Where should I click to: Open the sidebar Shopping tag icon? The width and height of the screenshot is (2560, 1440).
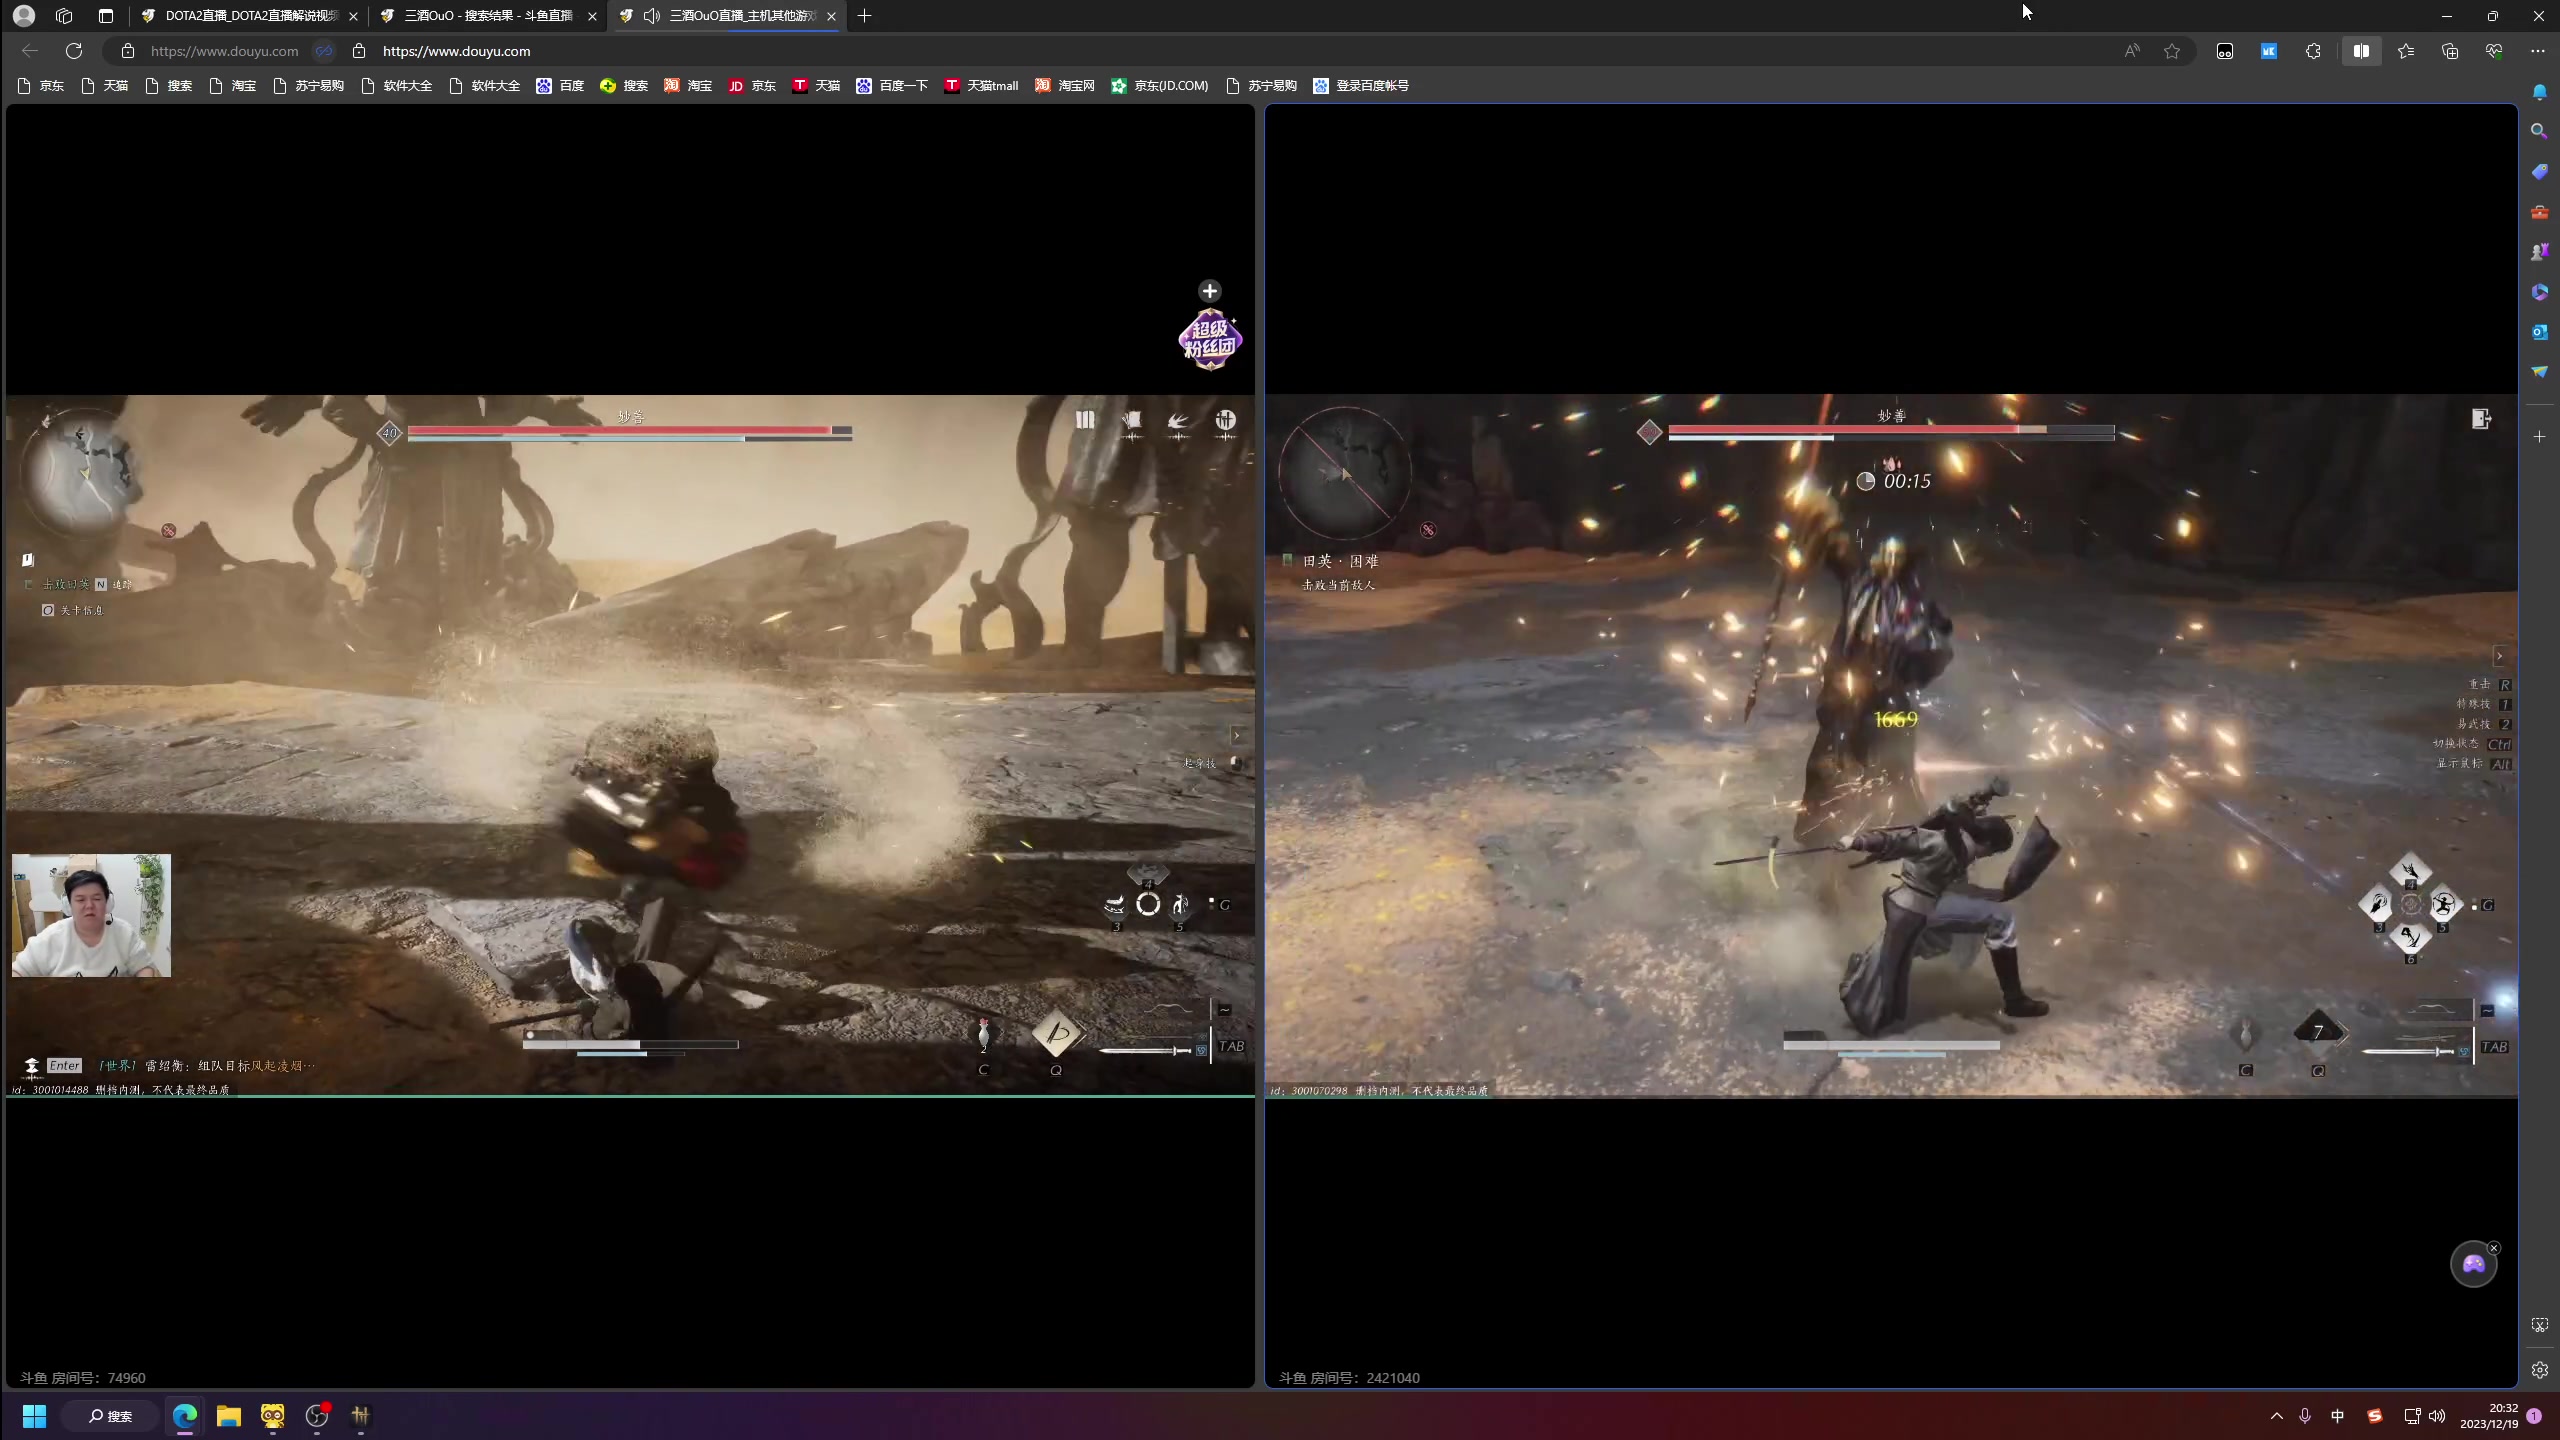pyautogui.click(x=2539, y=172)
